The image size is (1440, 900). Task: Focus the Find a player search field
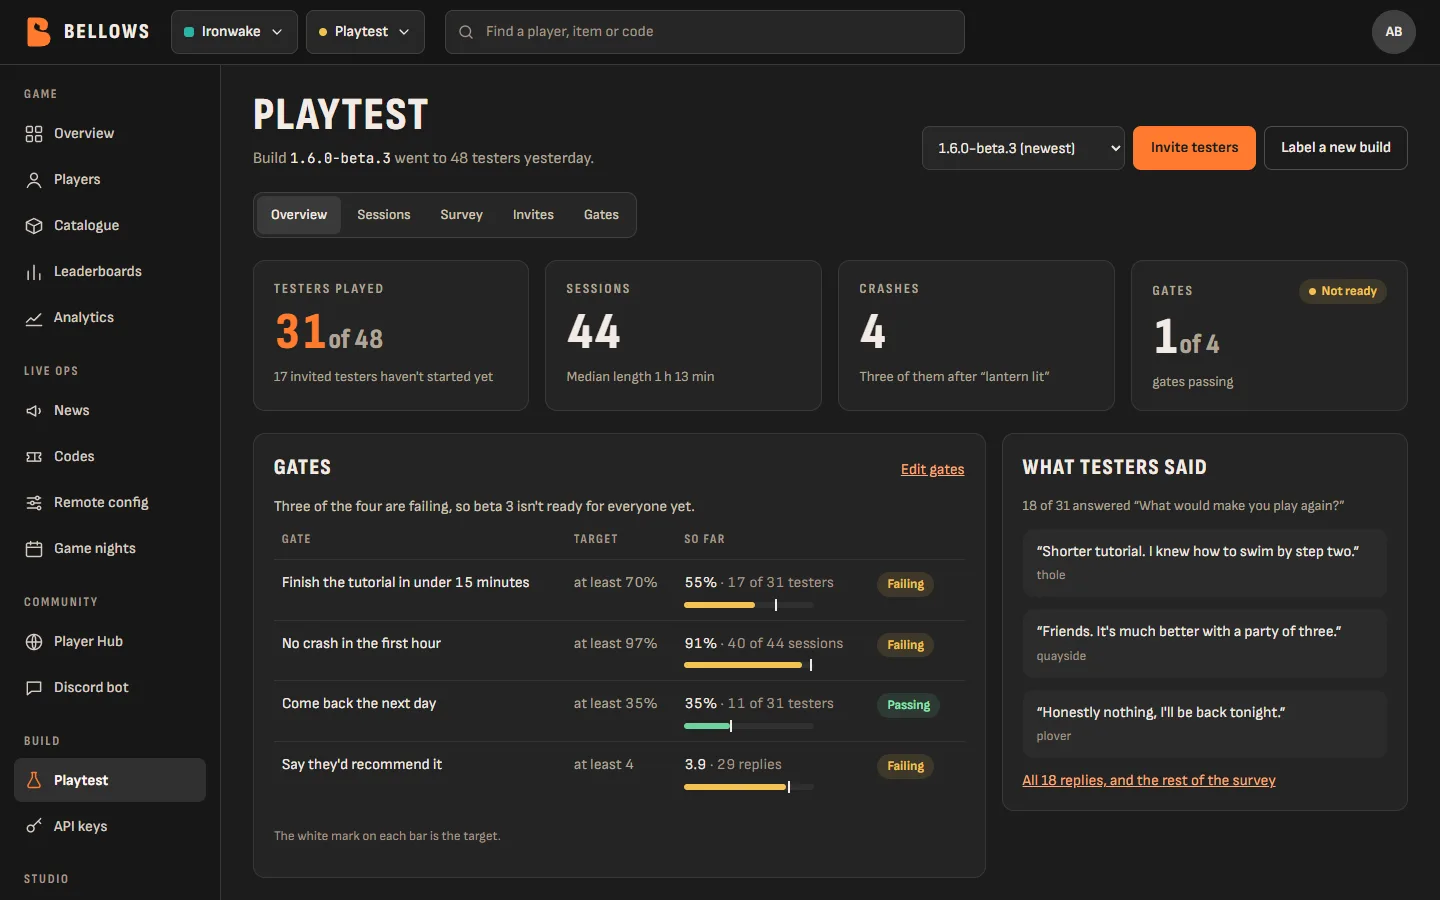[x=705, y=32]
